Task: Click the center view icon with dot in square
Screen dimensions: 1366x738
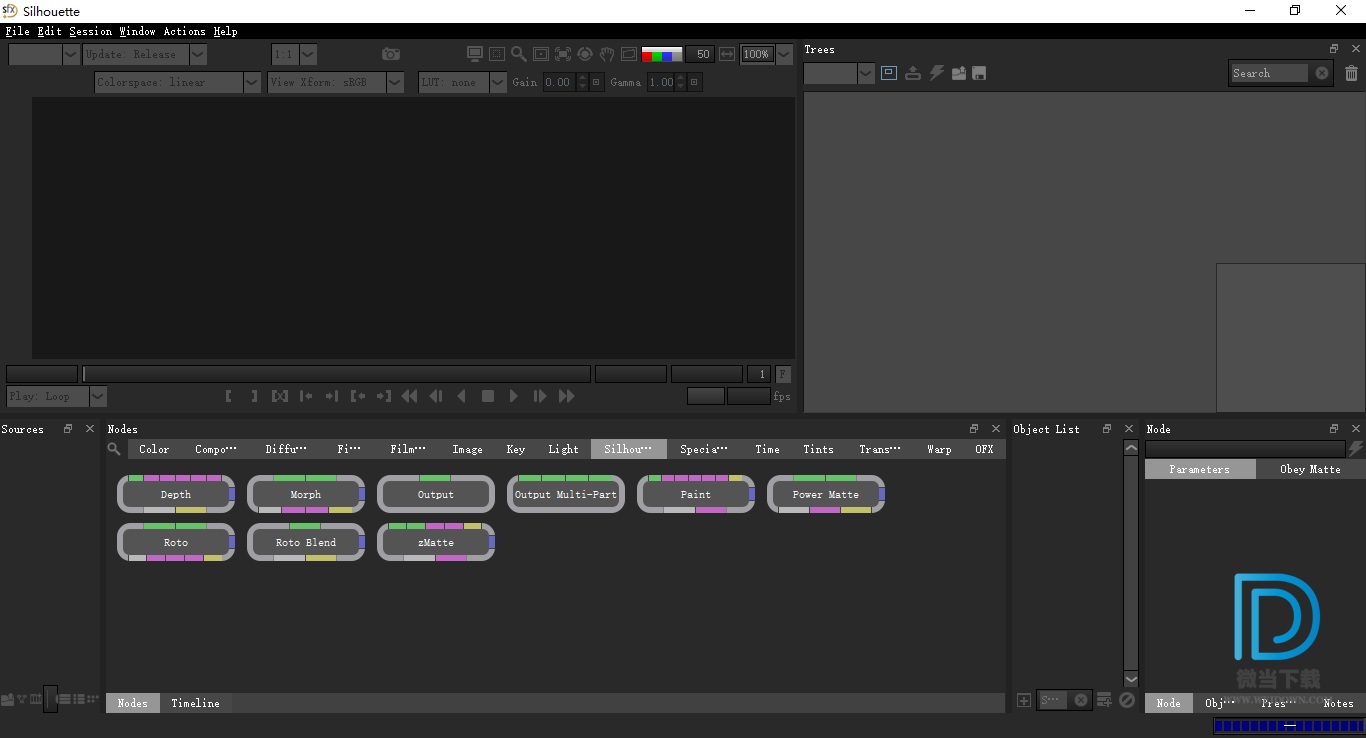Action: point(541,54)
